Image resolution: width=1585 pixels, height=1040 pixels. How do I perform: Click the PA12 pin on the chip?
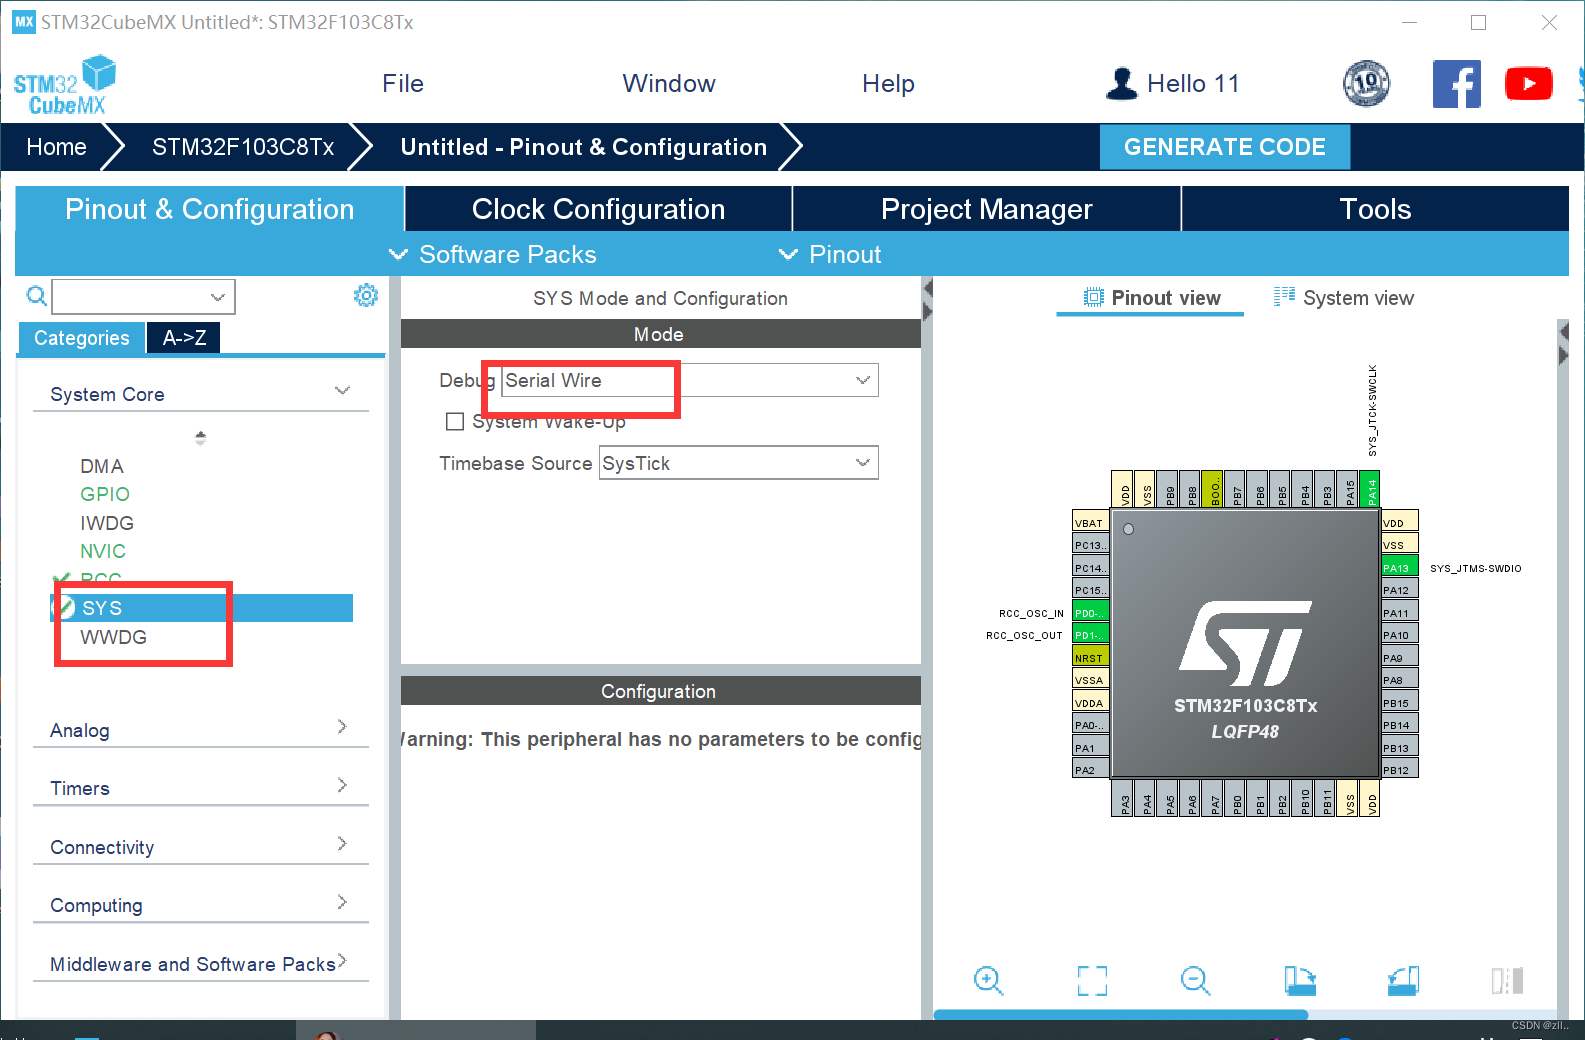pyautogui.click(x=1399, y=590)
